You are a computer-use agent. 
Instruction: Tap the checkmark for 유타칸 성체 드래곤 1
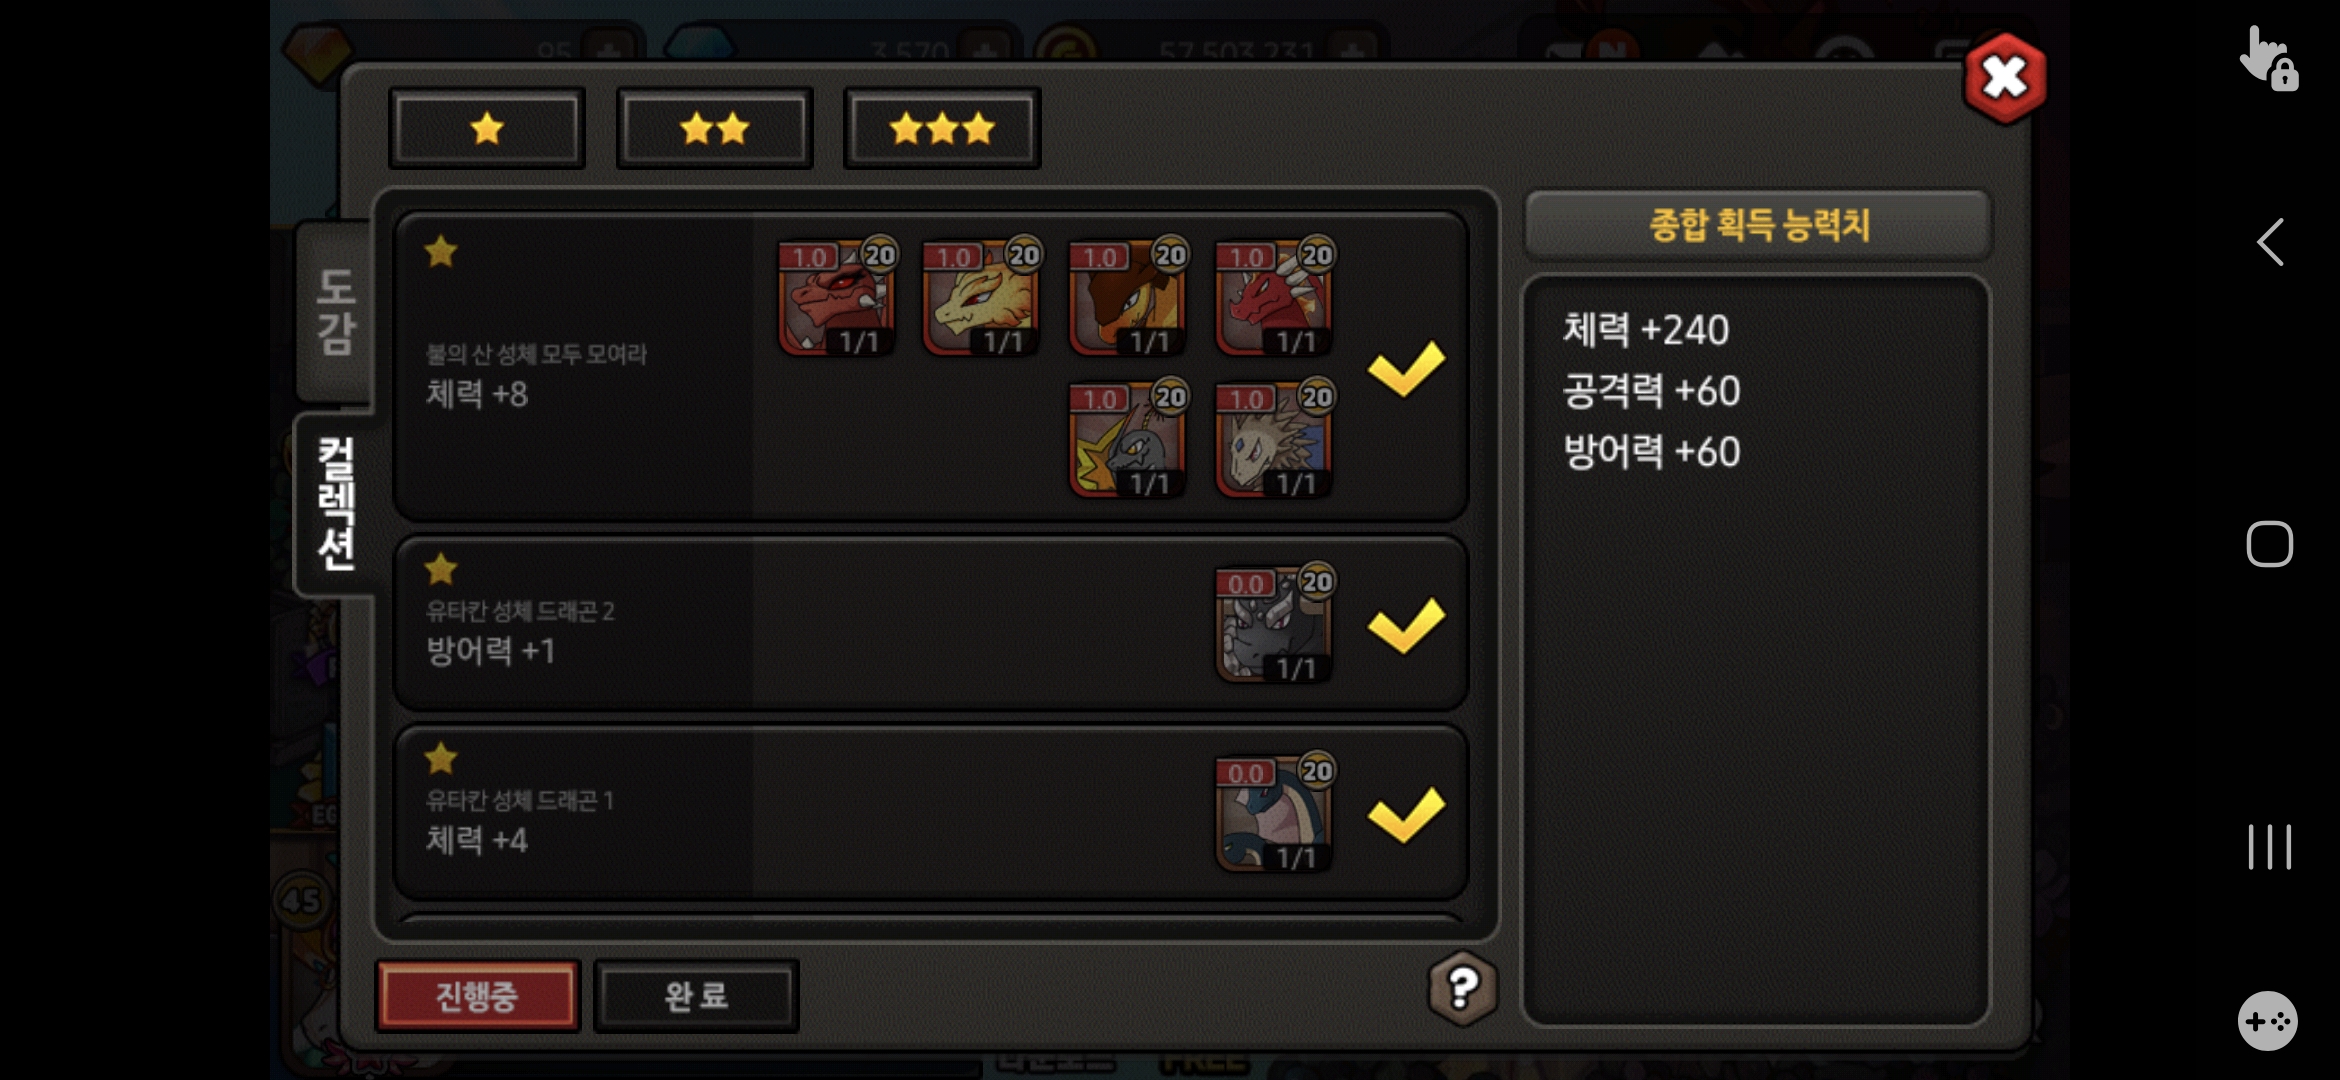pos(1406,815)
